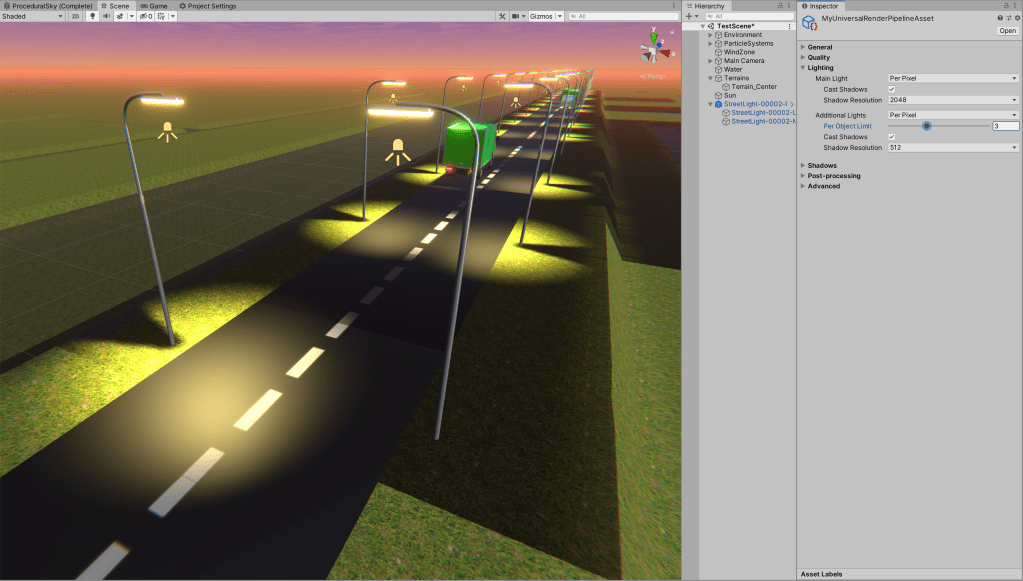Open the scene tools wrench icon
The width and height of the screenshot is (1023, 581).
click(x=502, y=16)
